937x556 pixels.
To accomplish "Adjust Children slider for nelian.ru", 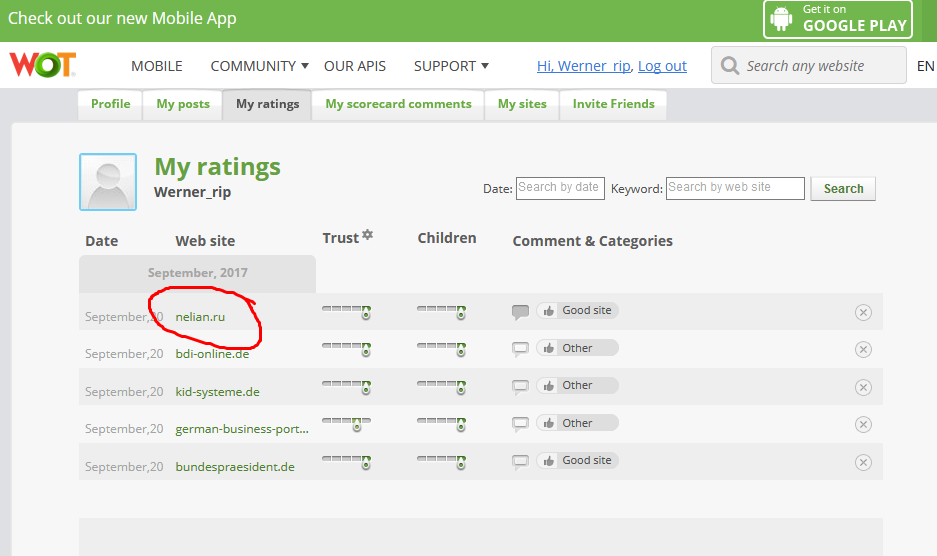I will tap(442, 311).
